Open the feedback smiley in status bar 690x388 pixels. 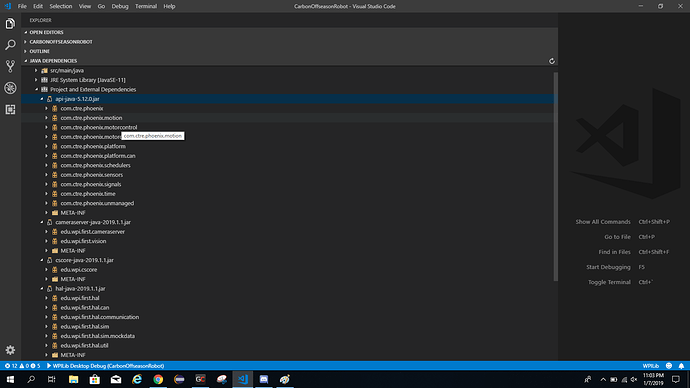coord(669,366)
